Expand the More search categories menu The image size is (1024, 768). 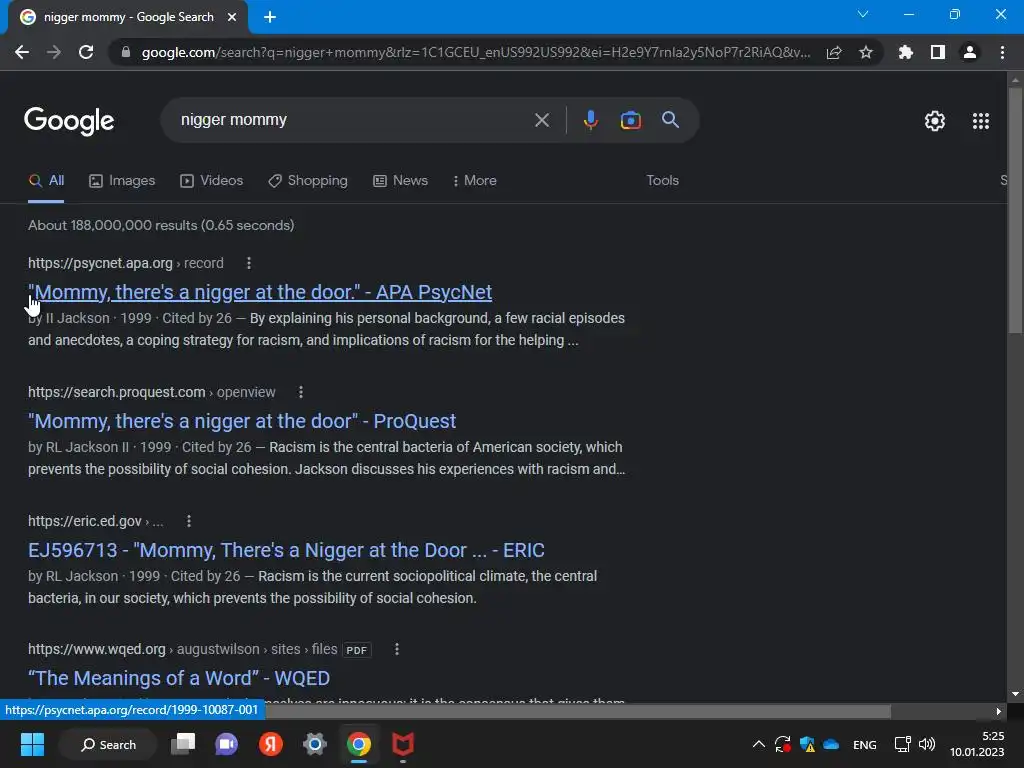point(474,181)
